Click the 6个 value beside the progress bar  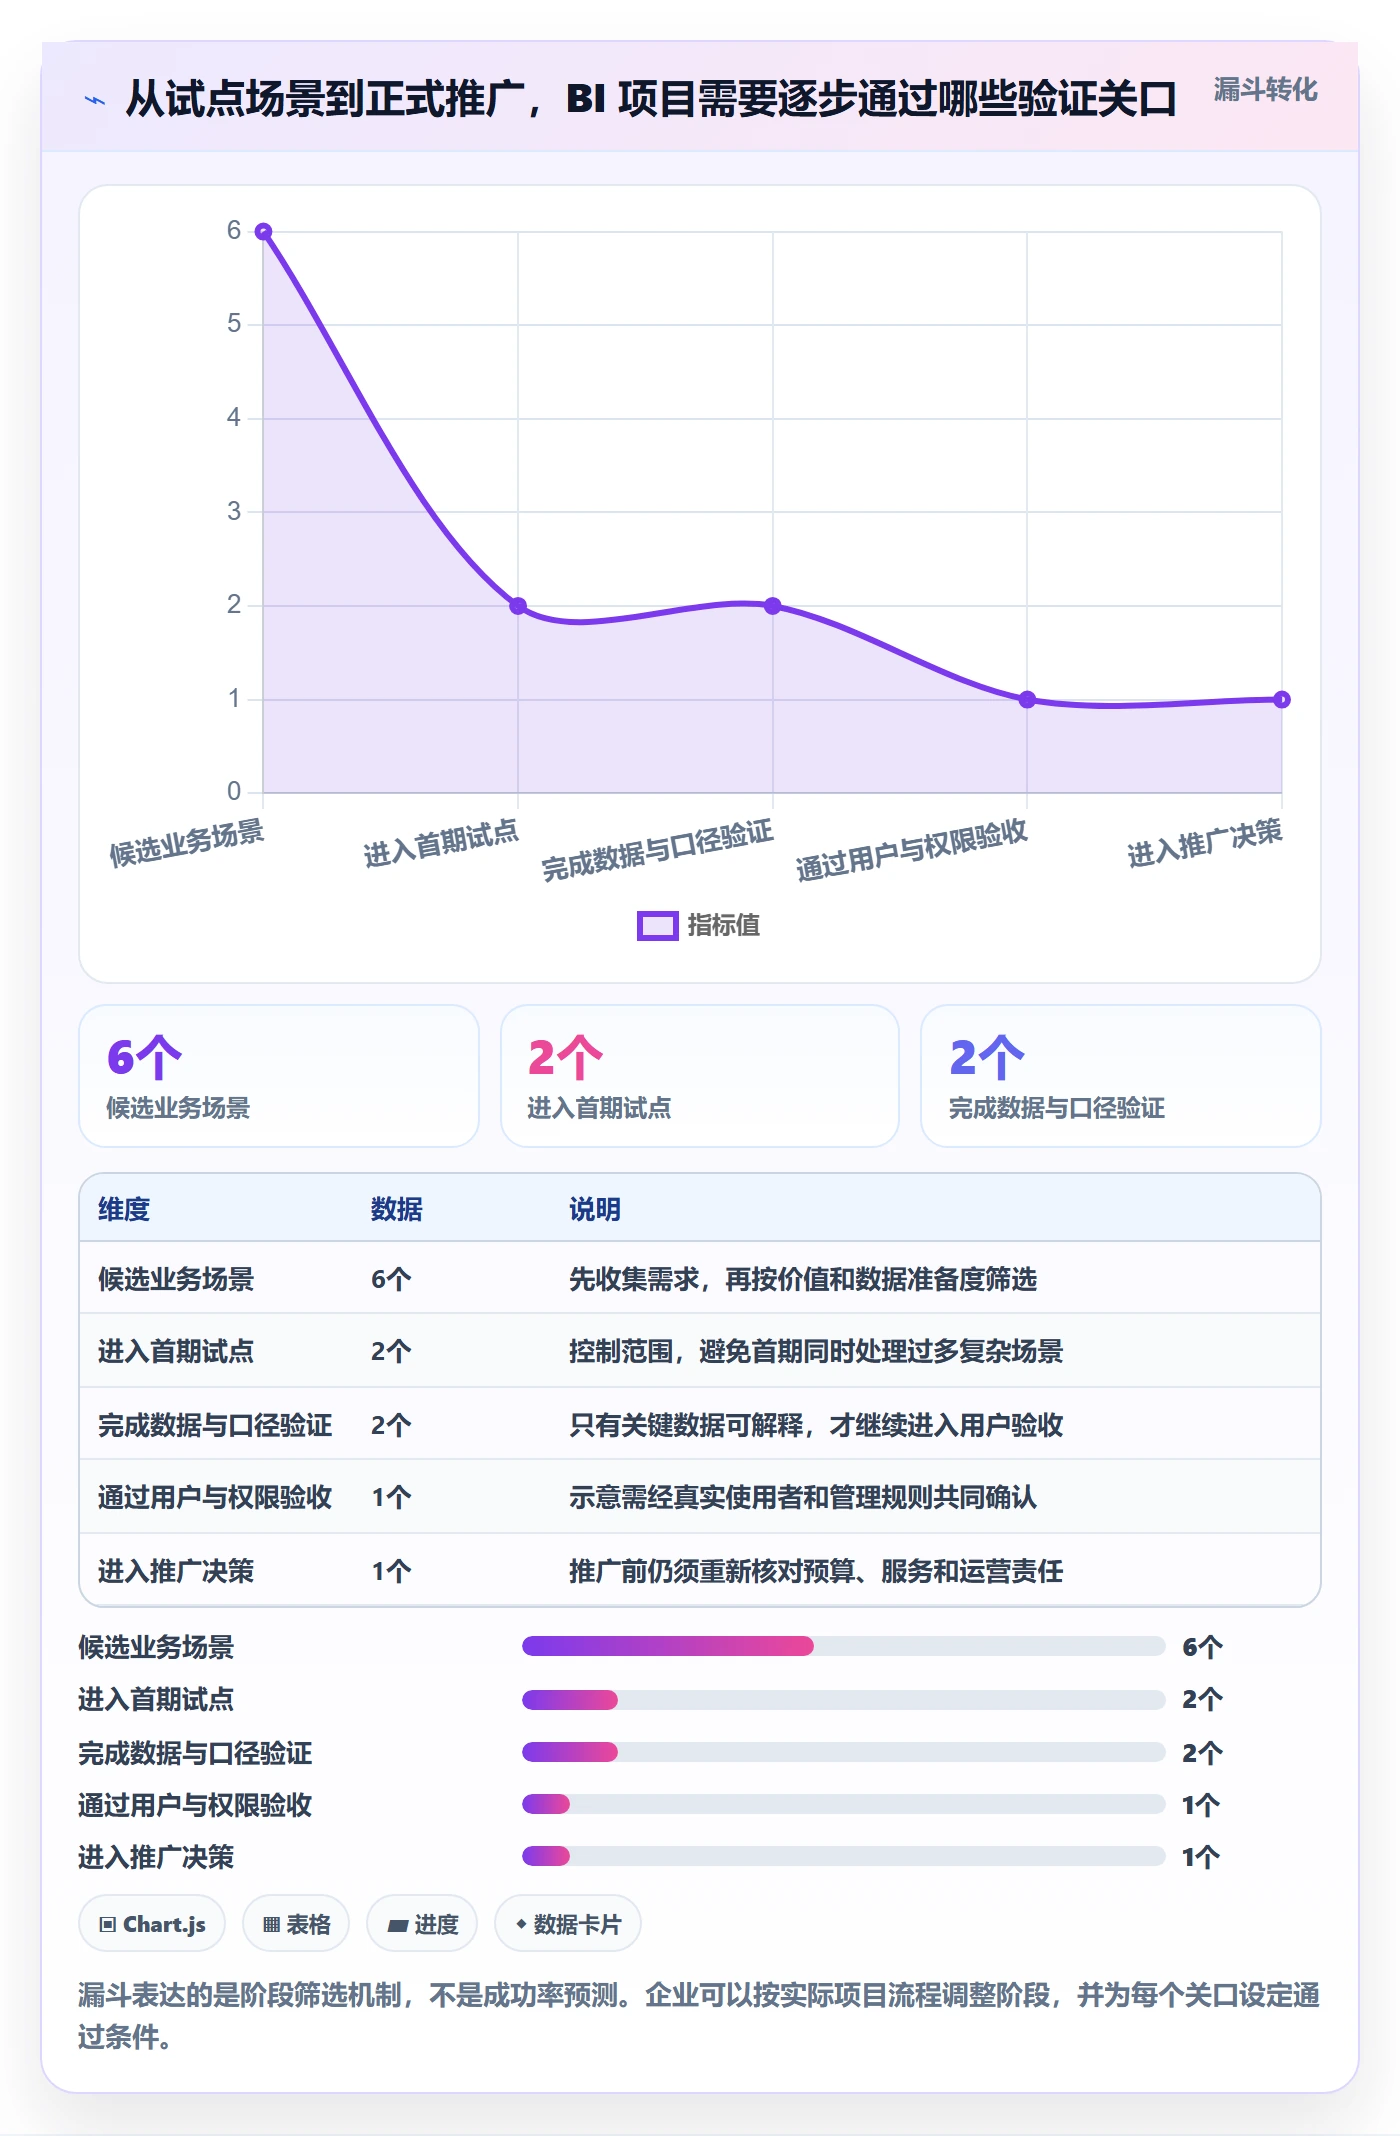1203,1647
